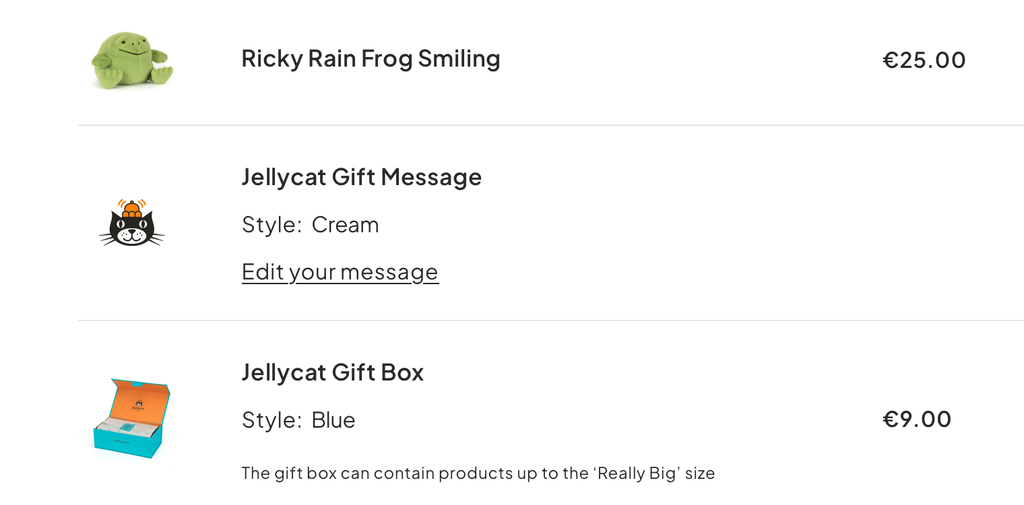The image size is (1024, 505).
Task: Select the Jellycat Gift Box heading
Action: pos(332,372)
